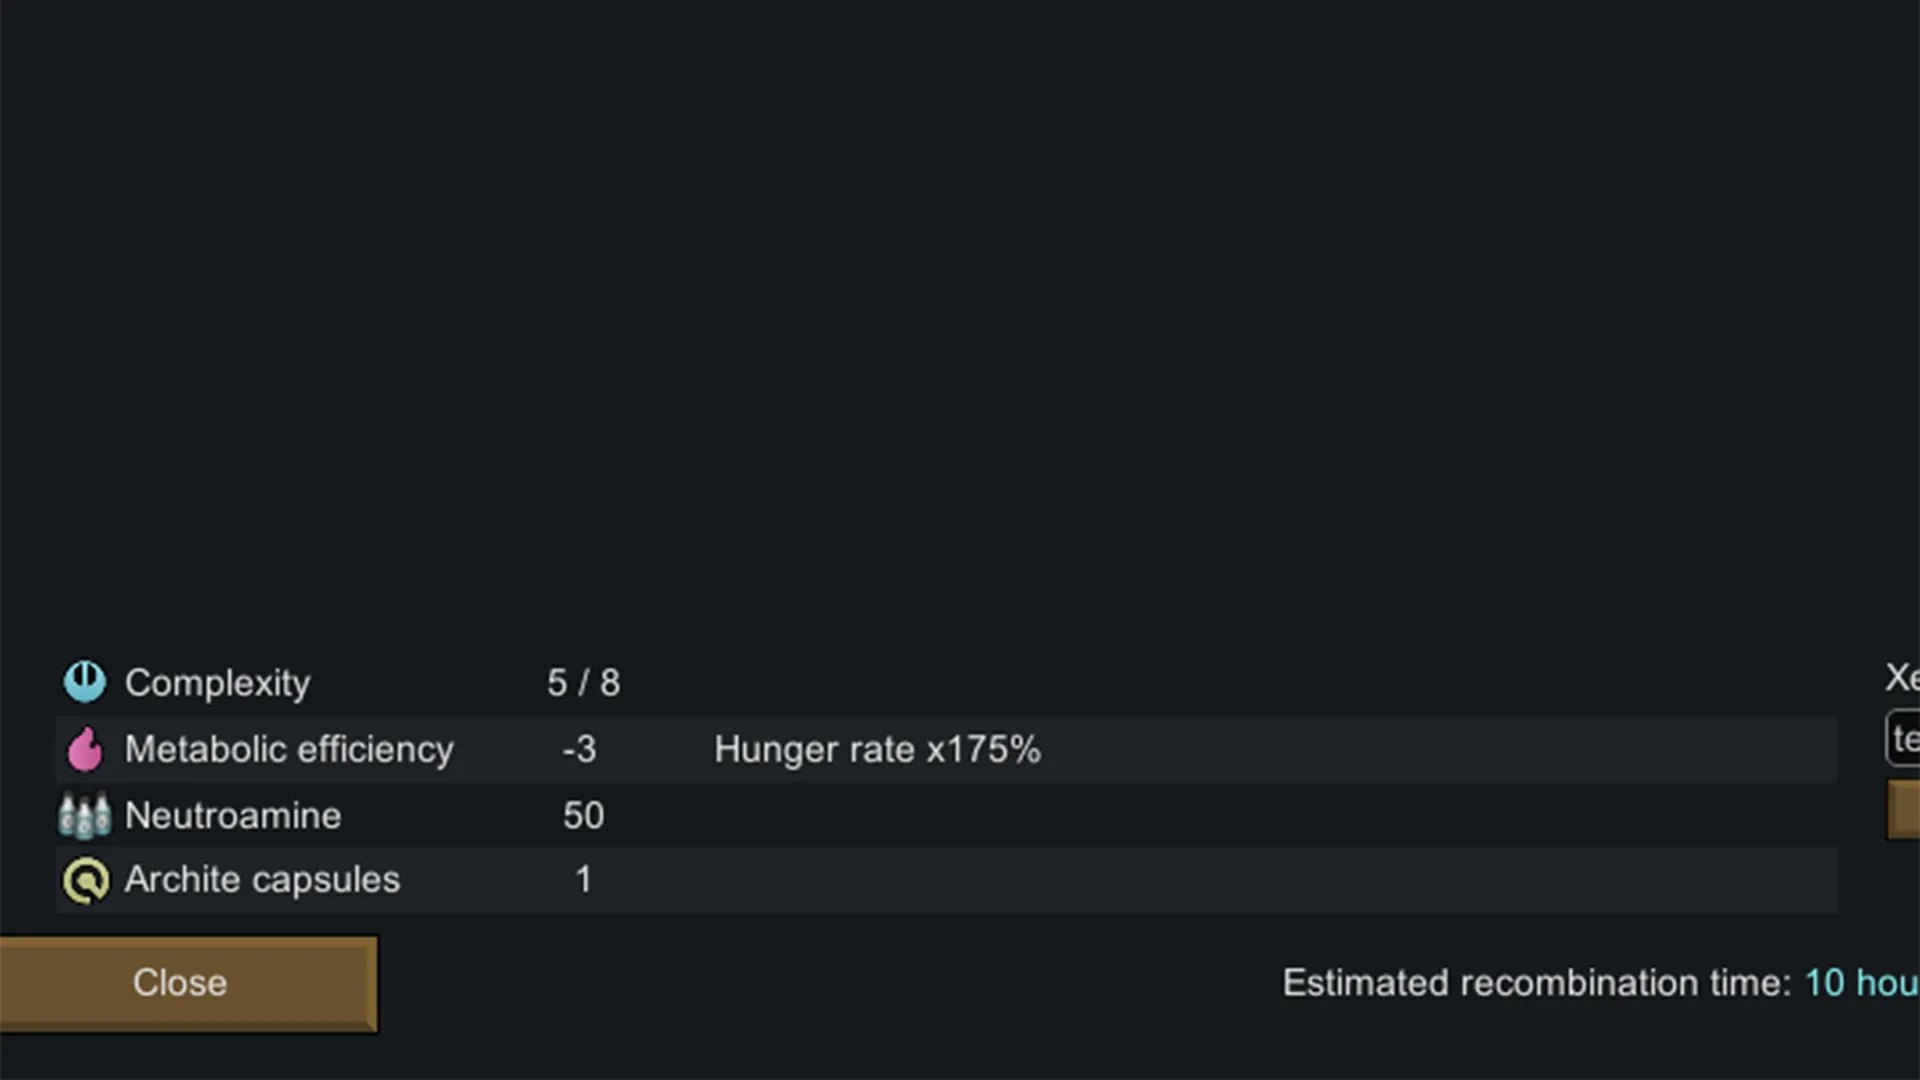Screen dimensions: 1920x1080
Task: Select the Metabolic efficiency label
Action: pyautogui.click(x=289, y=749)
